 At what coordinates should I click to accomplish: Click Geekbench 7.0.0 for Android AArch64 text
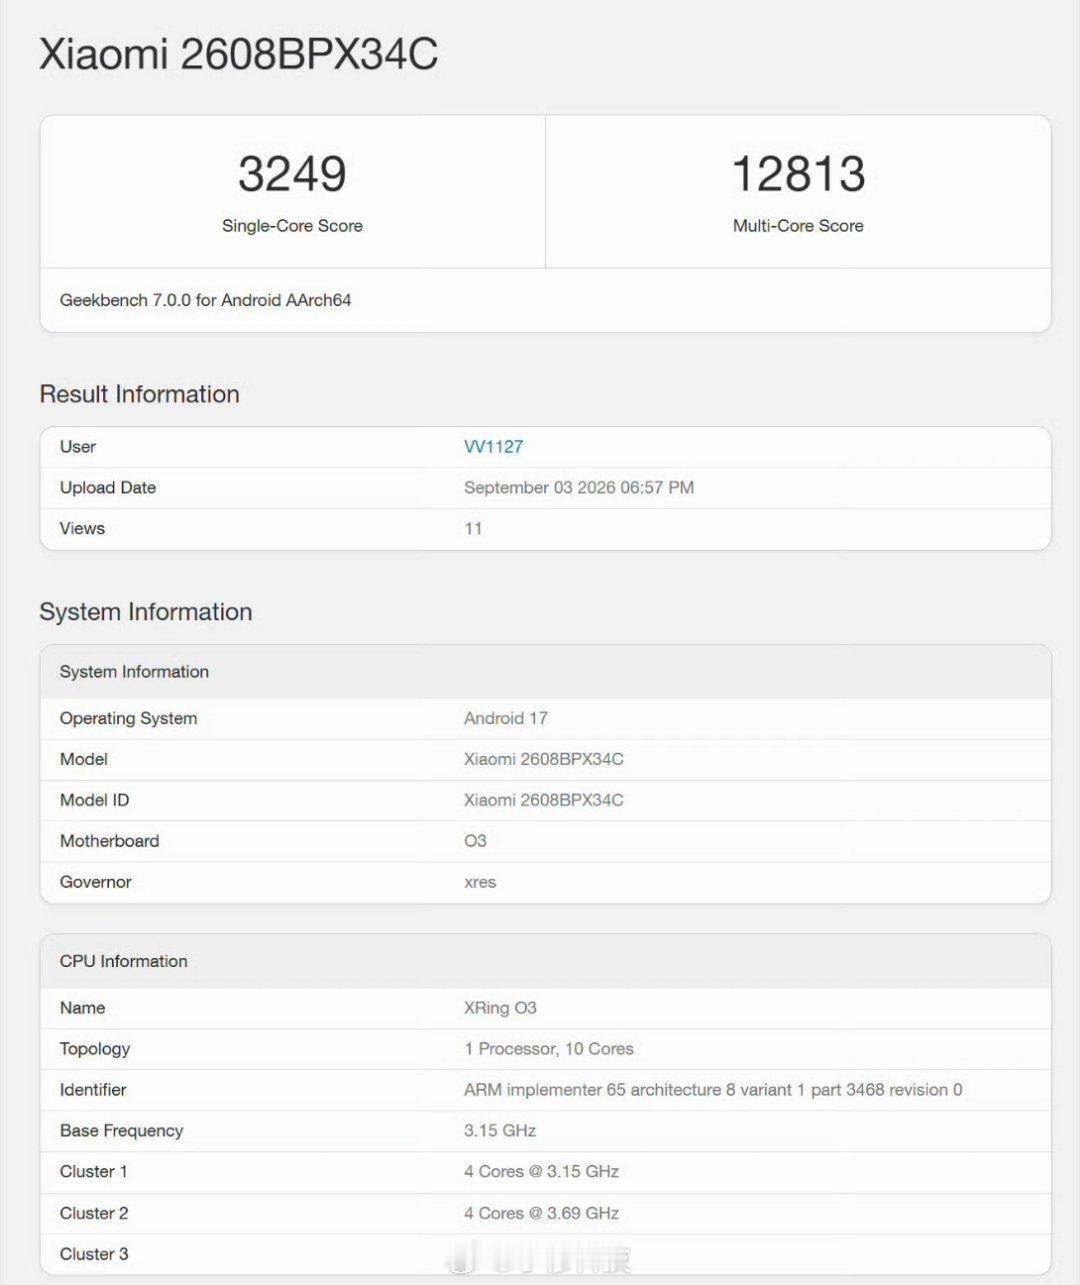(205, 300)
